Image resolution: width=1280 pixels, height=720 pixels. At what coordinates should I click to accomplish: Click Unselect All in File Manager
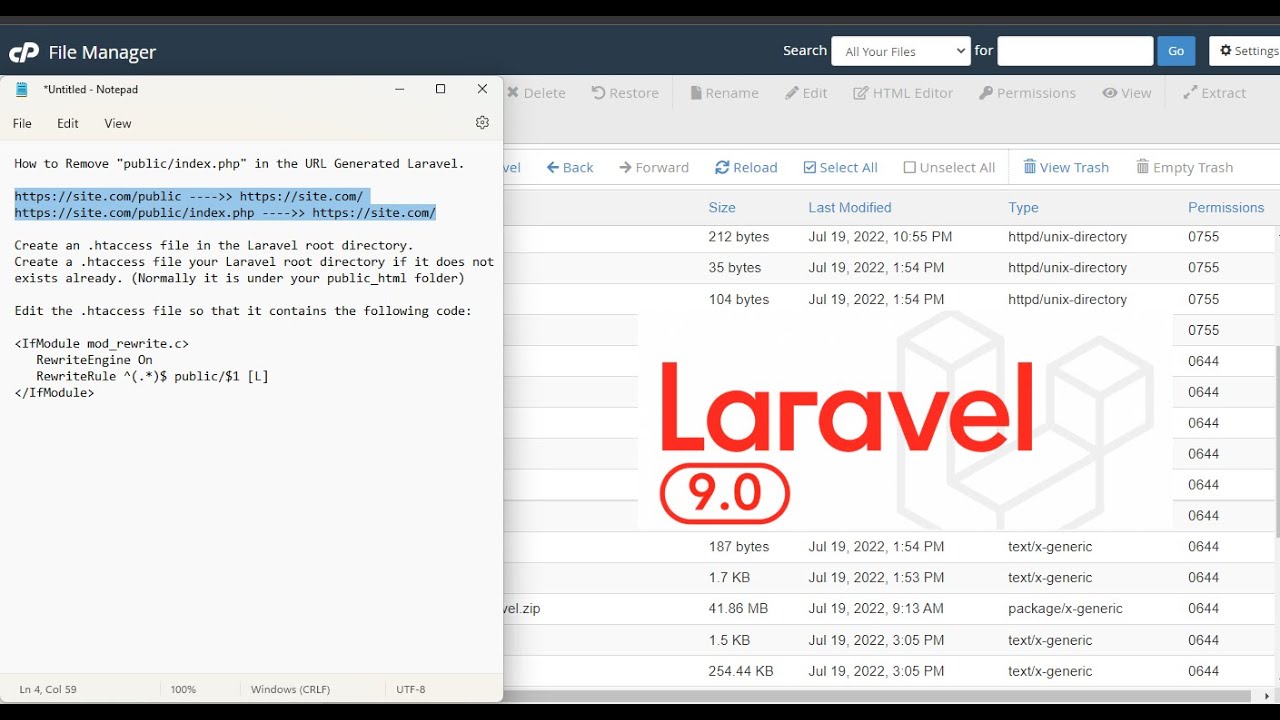point(949,167)
